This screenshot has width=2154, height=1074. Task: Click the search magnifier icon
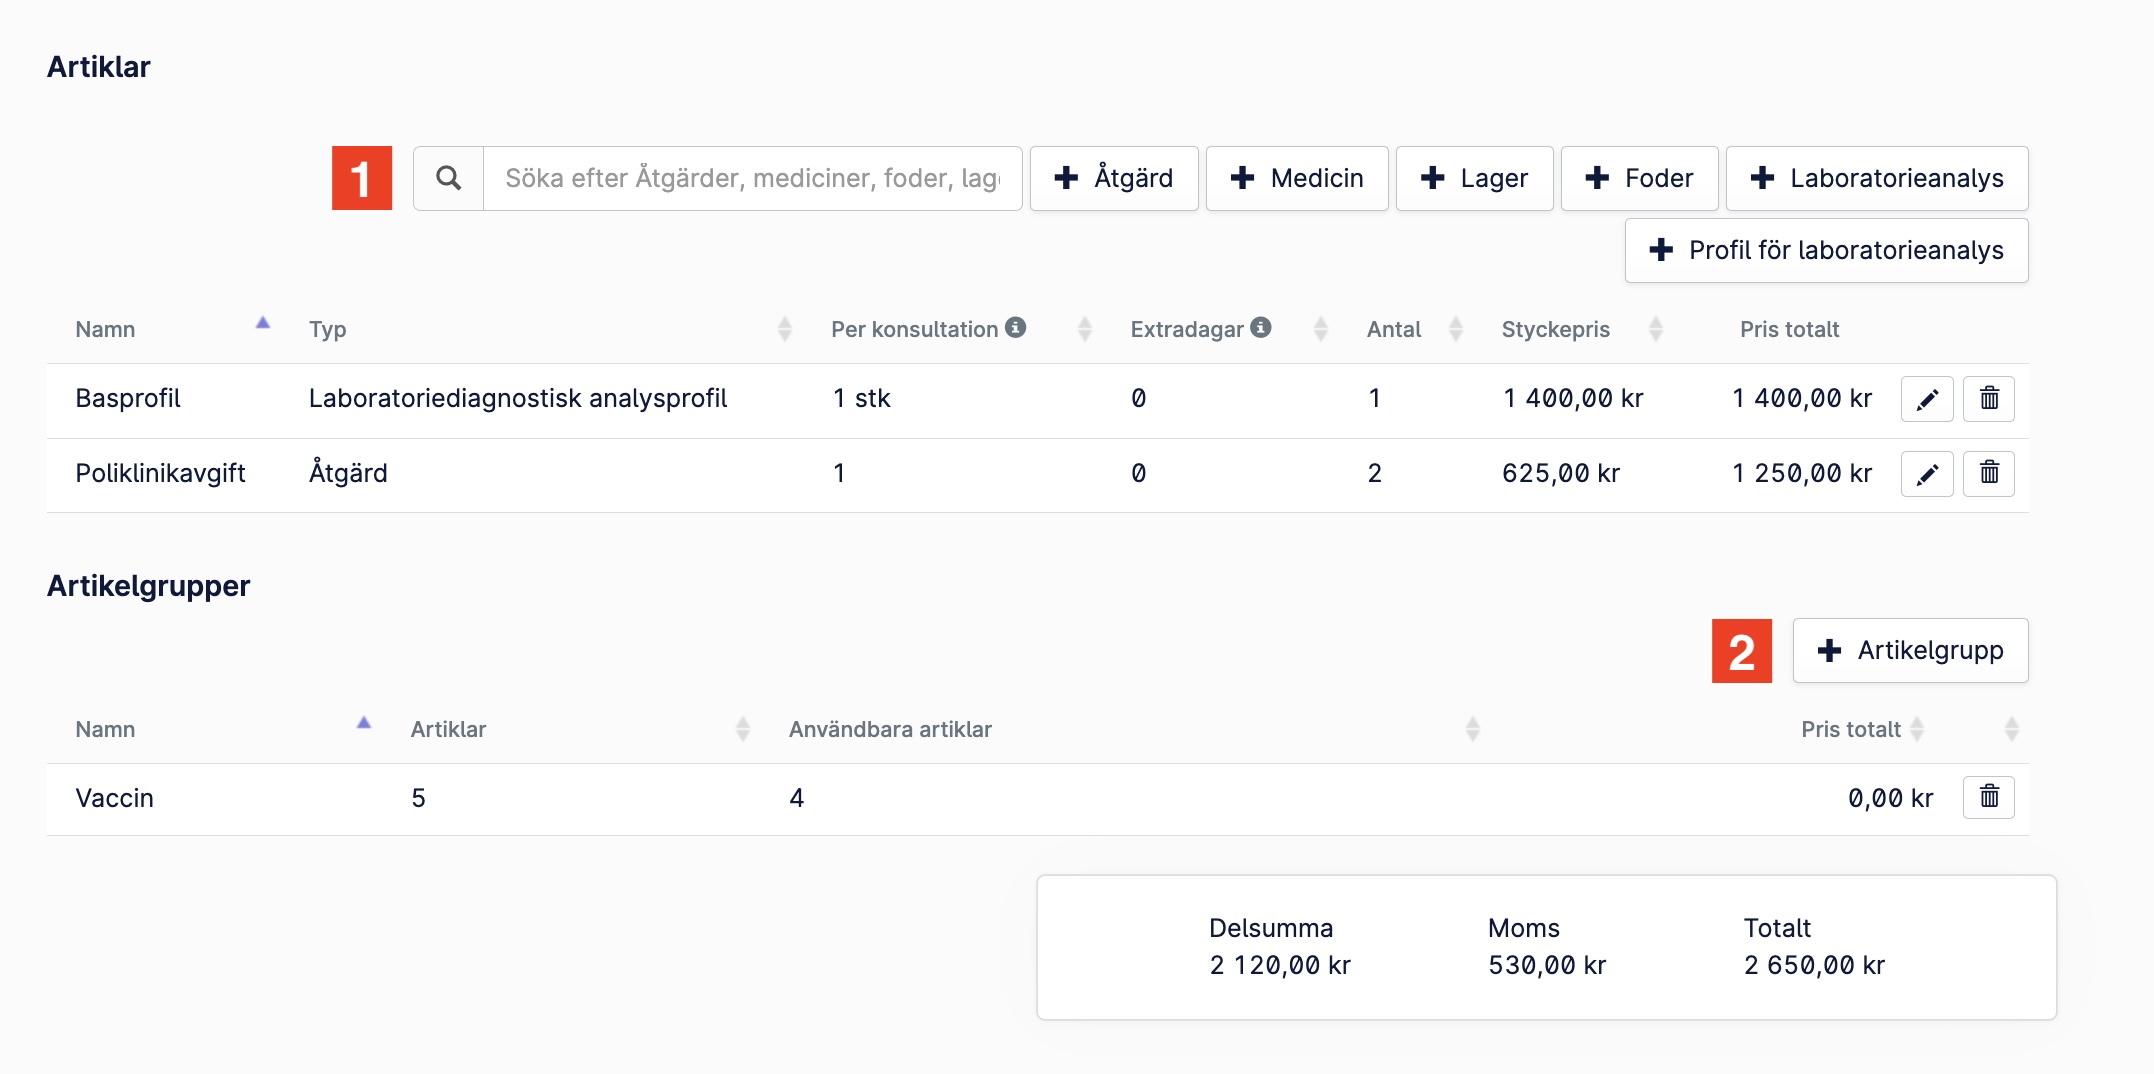pyautogui.click(x=449, y=178)
